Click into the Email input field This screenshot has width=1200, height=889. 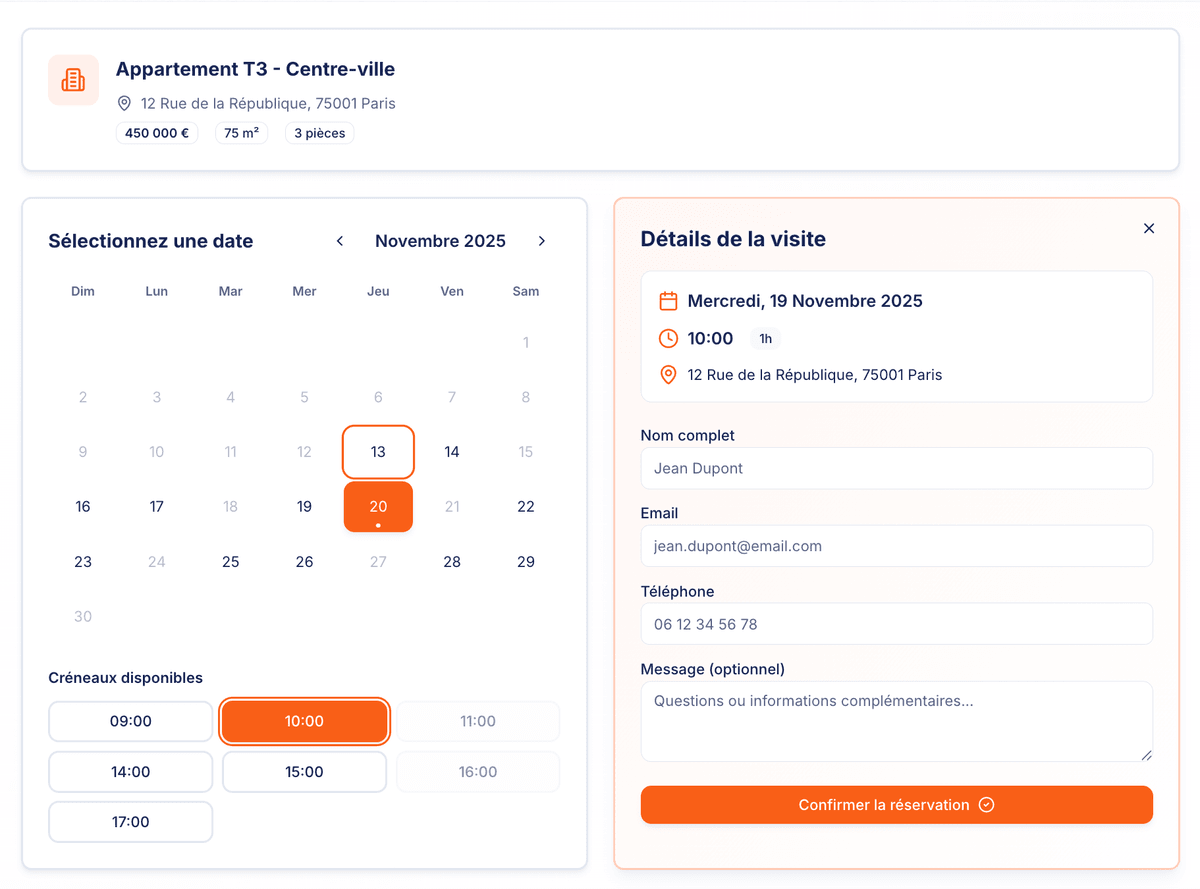pyautogui.click(x=896, y=546)
